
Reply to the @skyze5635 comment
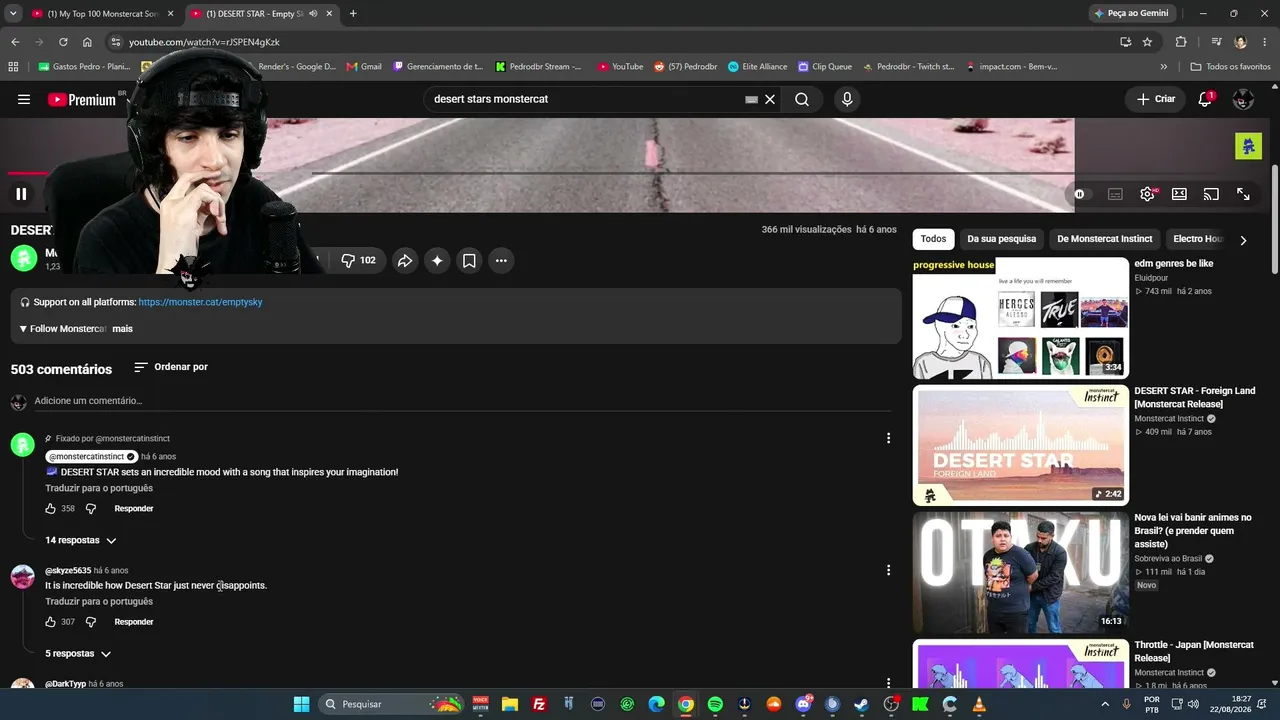click(134, 622)
